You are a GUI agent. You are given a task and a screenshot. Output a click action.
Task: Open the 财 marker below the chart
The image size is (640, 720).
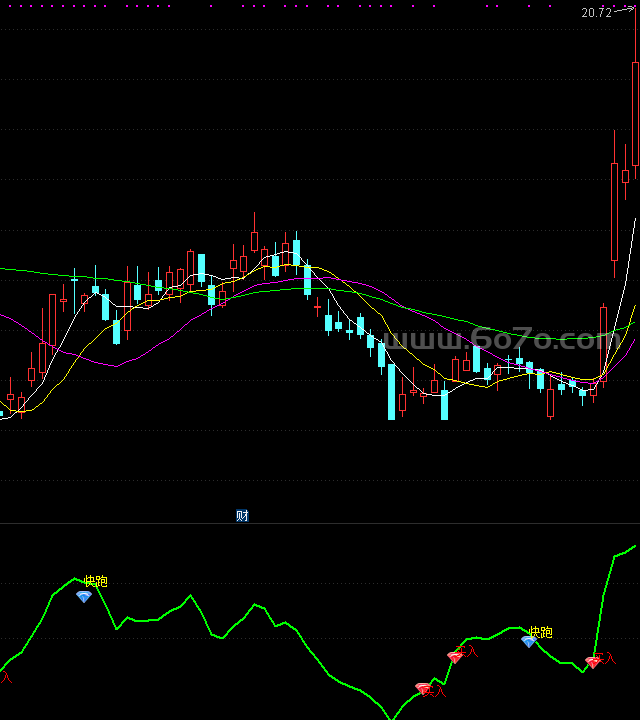point(242,516)
